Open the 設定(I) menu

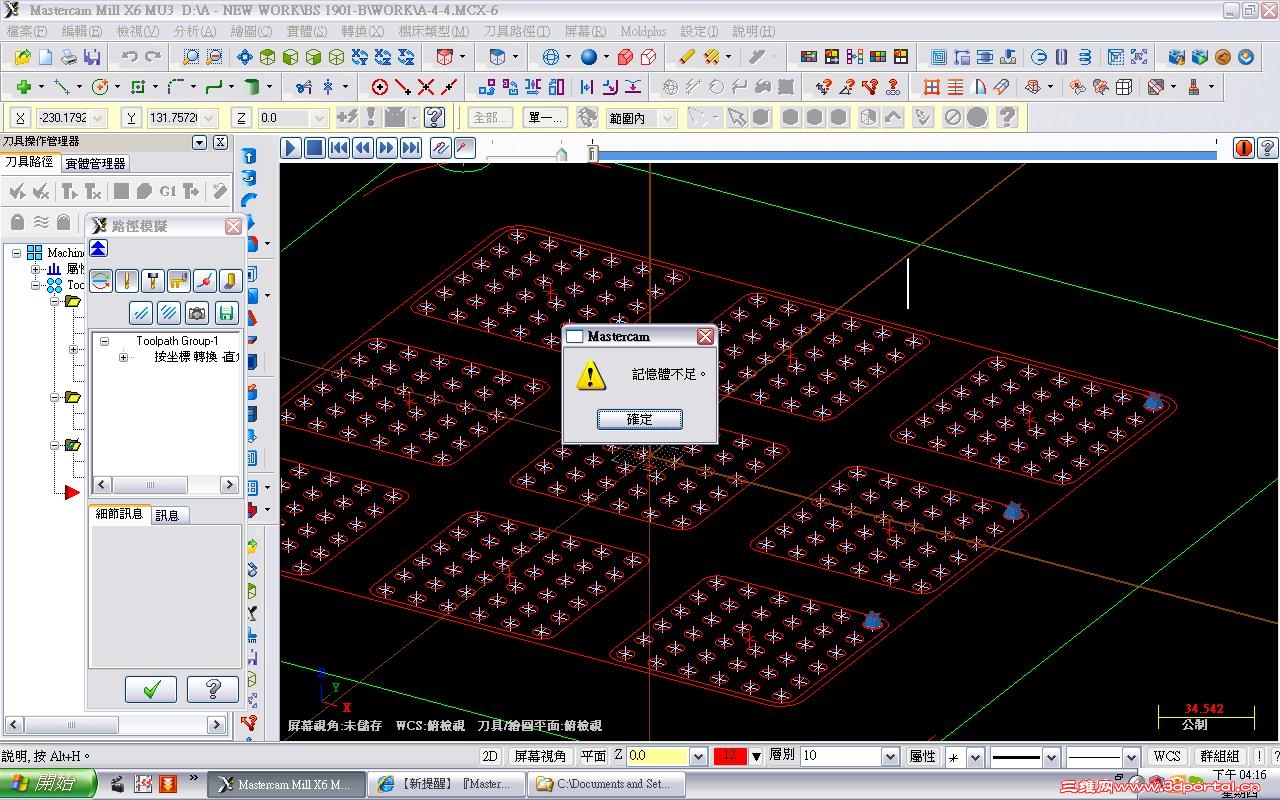tap(700, 32)
